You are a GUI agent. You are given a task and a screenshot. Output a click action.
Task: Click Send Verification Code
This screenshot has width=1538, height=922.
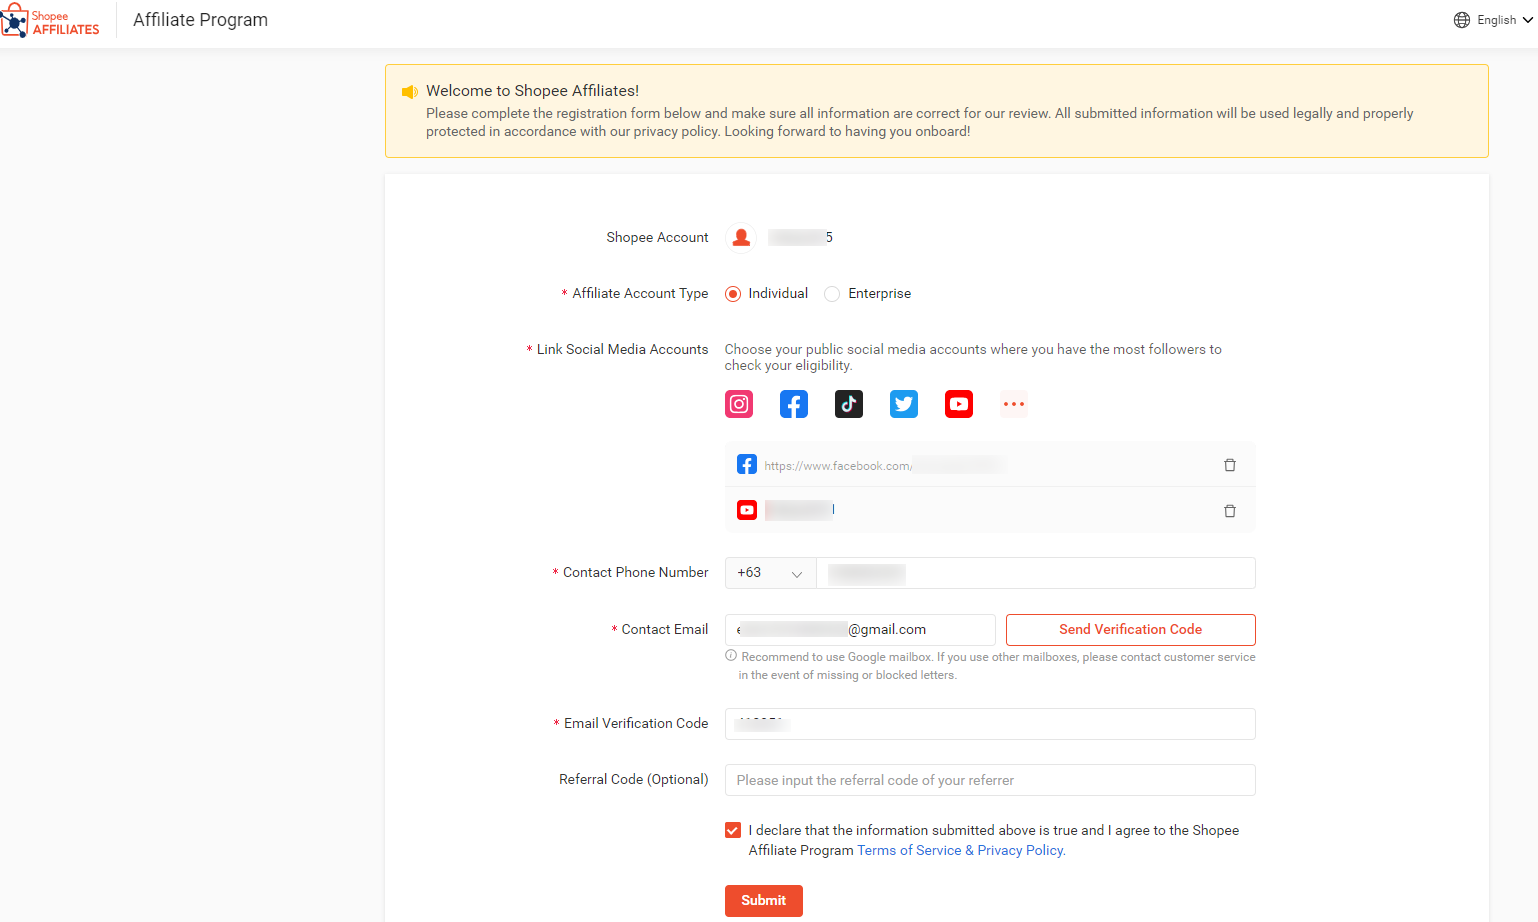[1130, 629]
